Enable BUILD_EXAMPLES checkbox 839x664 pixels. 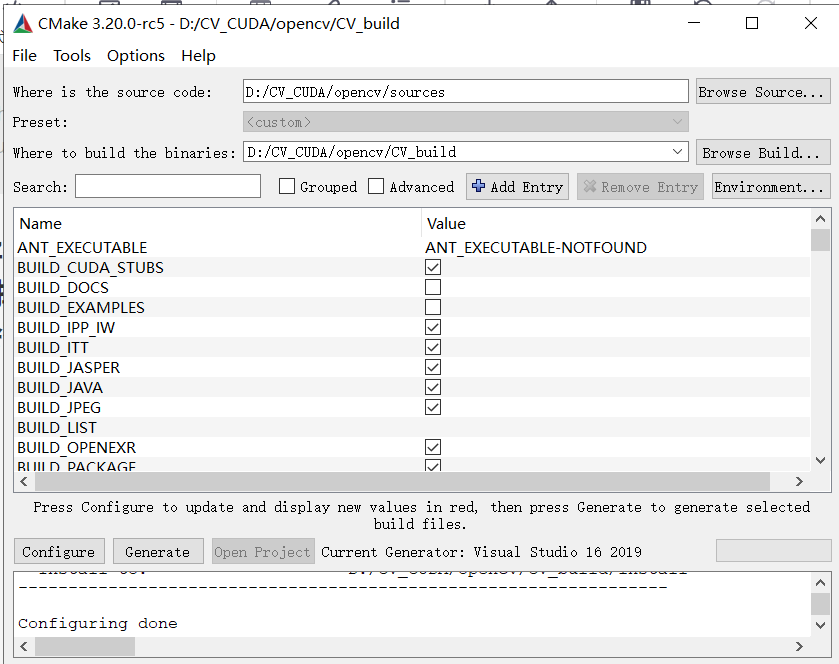tap(433, 307)
